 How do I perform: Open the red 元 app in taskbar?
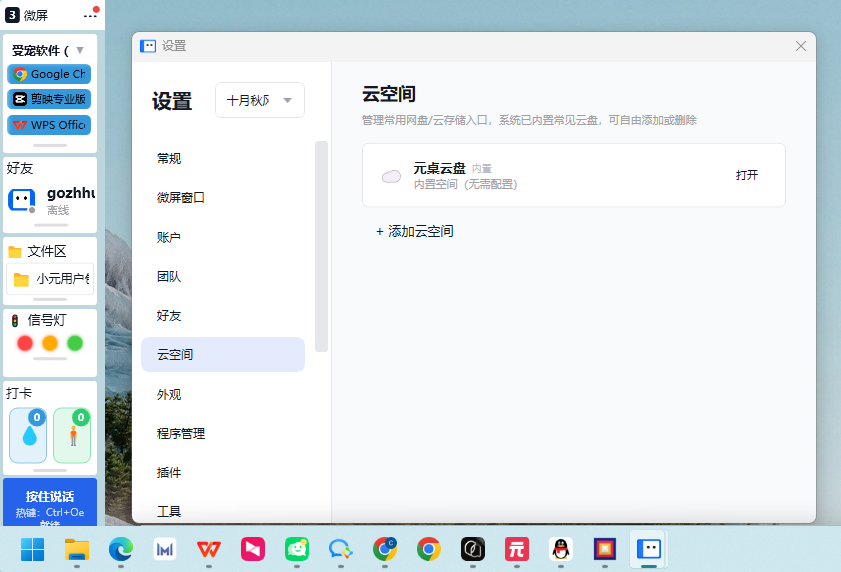(x=517, y=549)
